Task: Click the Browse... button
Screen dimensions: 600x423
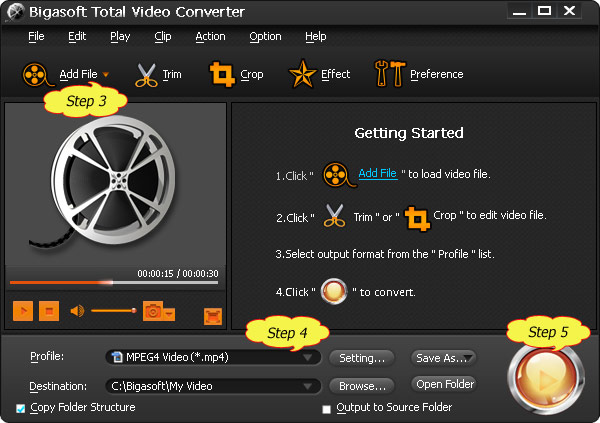Action: [x=362, y=386]
